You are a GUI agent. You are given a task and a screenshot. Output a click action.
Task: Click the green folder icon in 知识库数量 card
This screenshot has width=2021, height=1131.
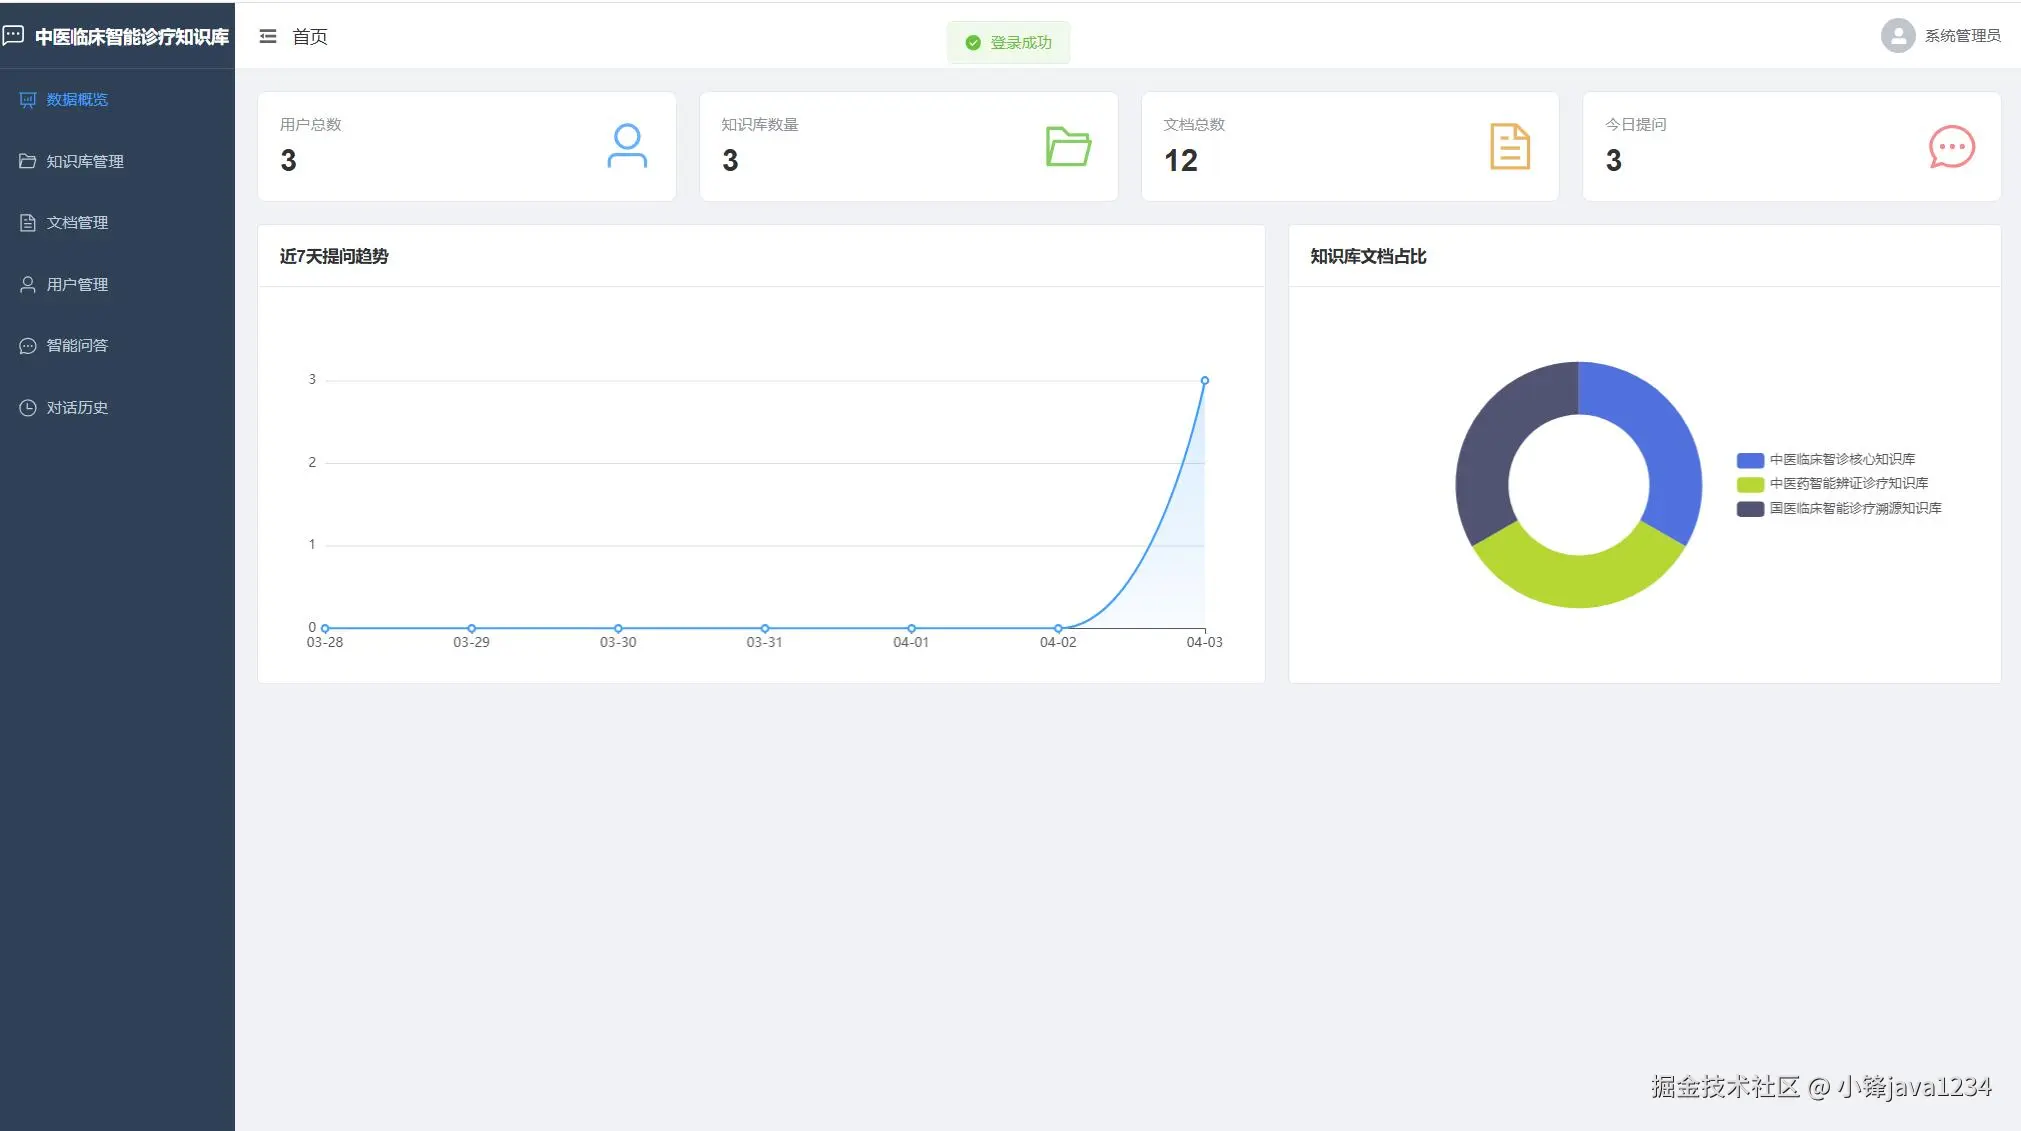1068,146
